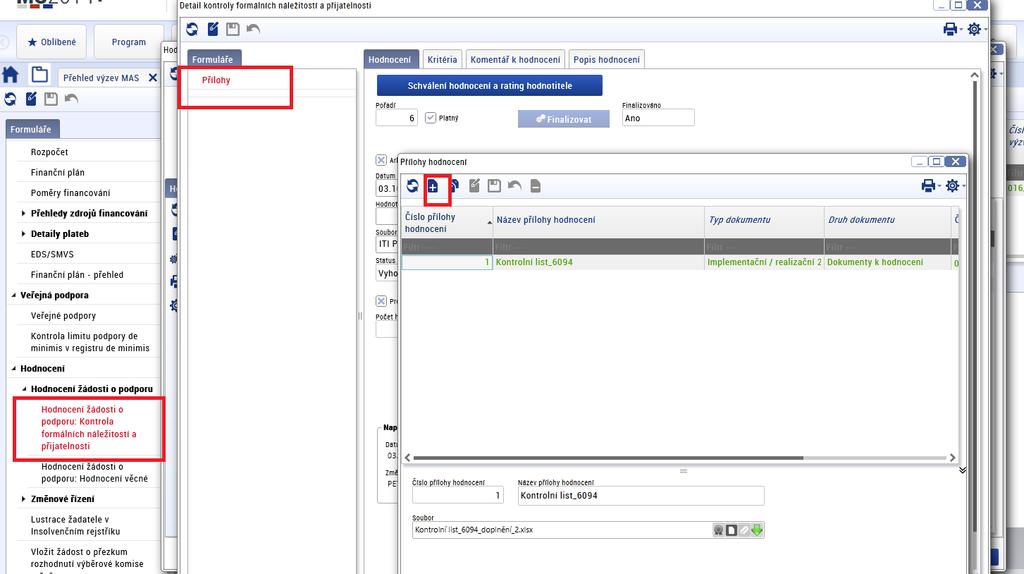Open settings gear in Přílohy hodnocení window
1024x574 pixels.
pos(953,186)
